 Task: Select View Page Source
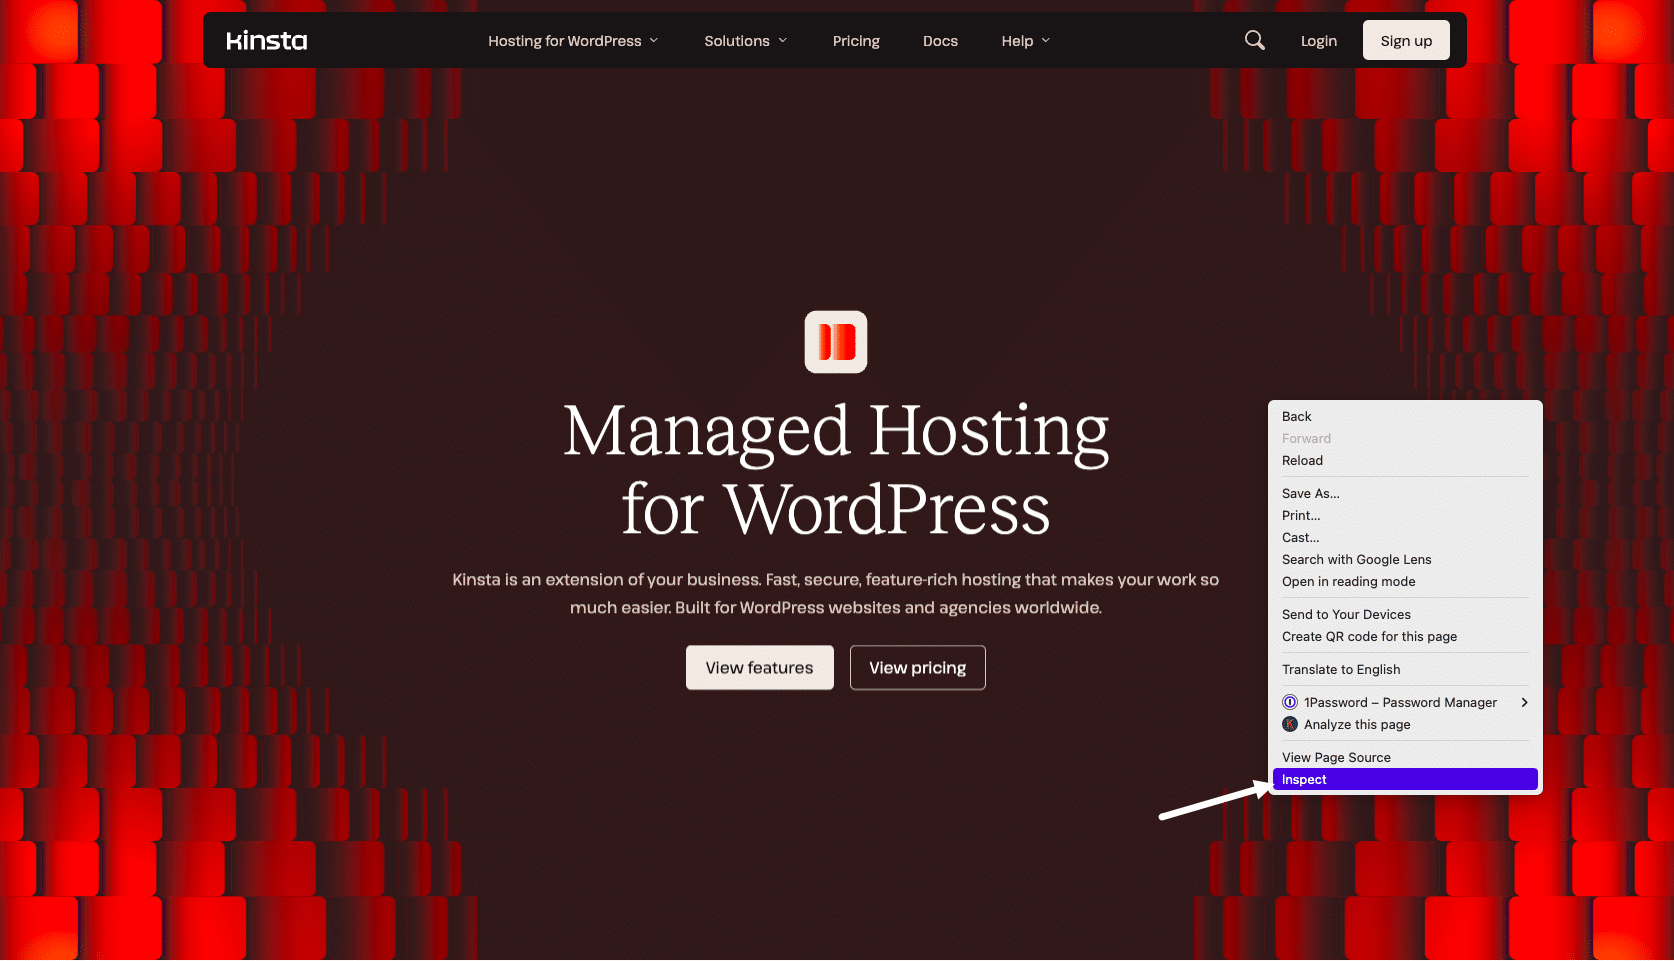click(x=1405, y=757)
